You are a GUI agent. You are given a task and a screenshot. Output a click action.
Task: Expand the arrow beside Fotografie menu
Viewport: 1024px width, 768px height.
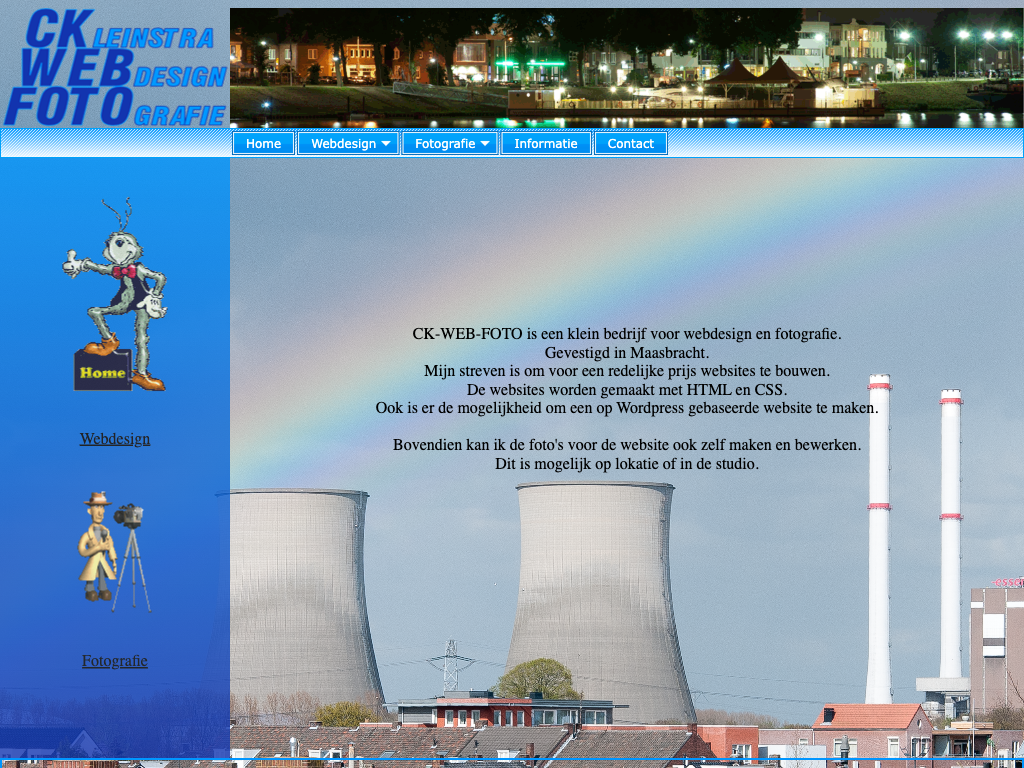(485, 144)
